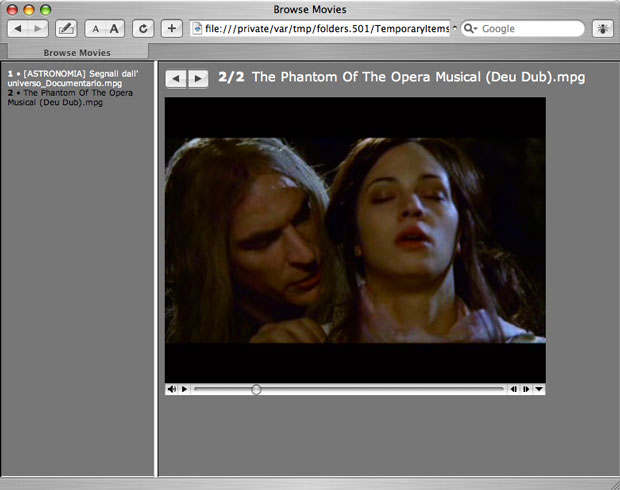Mute the movie with the volume icon
This screenshot has height=490, width=620.
172,389
